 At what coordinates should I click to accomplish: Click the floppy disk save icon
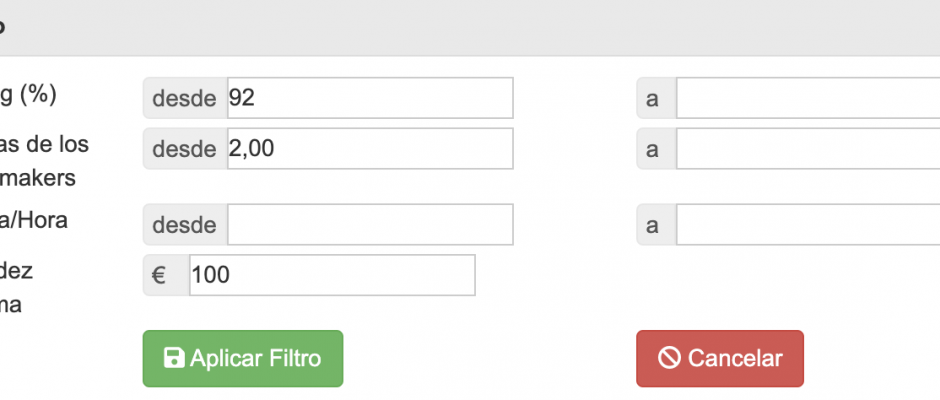[174, 358]
